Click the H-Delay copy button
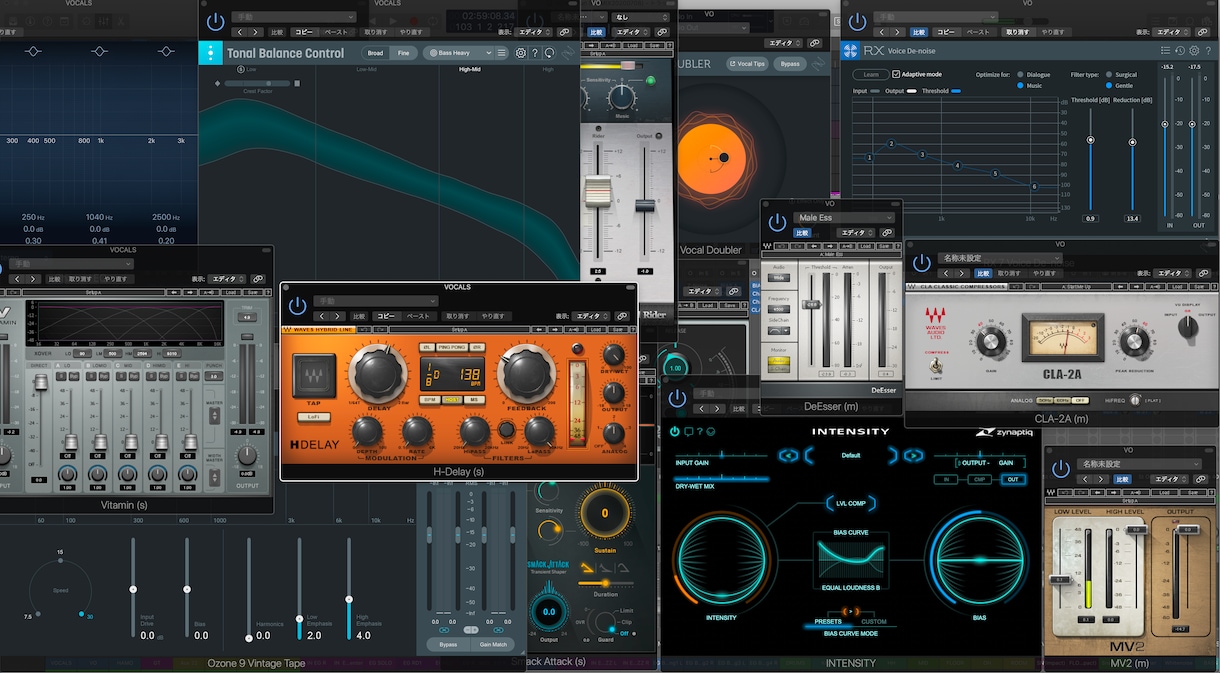1220x673 pixels. (x=385, y=316)
